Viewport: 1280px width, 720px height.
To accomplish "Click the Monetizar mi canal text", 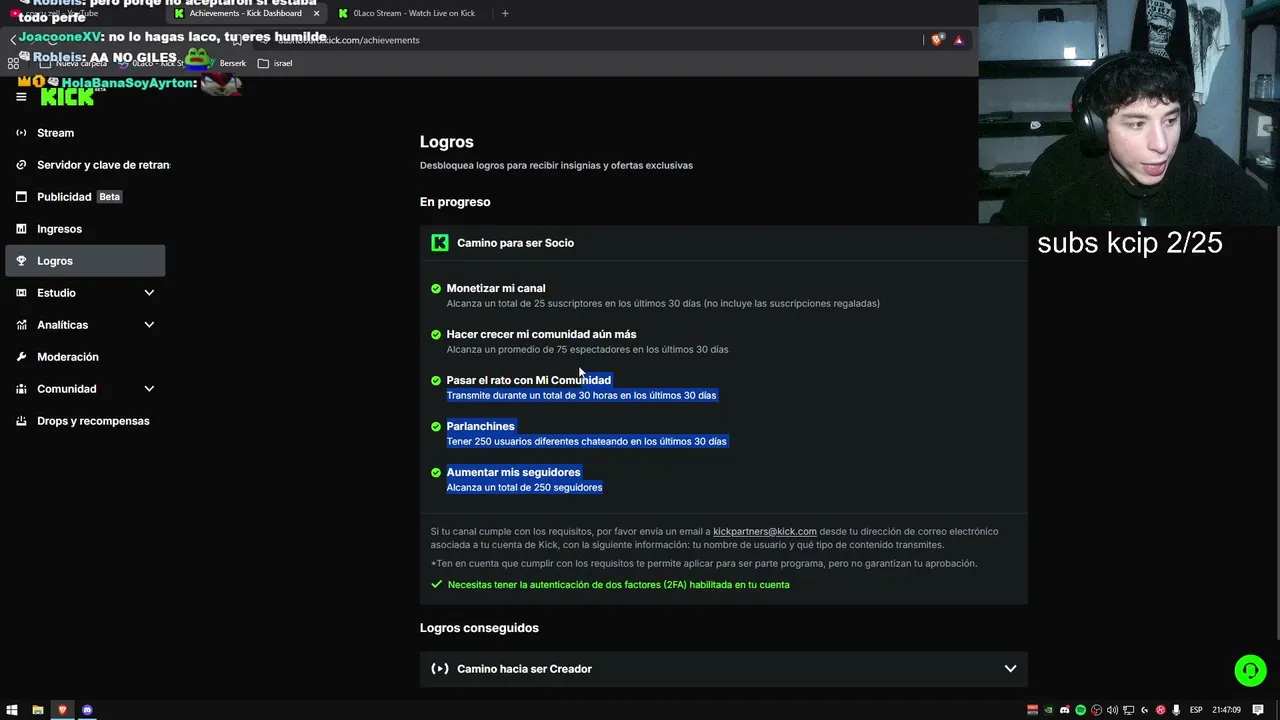I will click(496, 288).
